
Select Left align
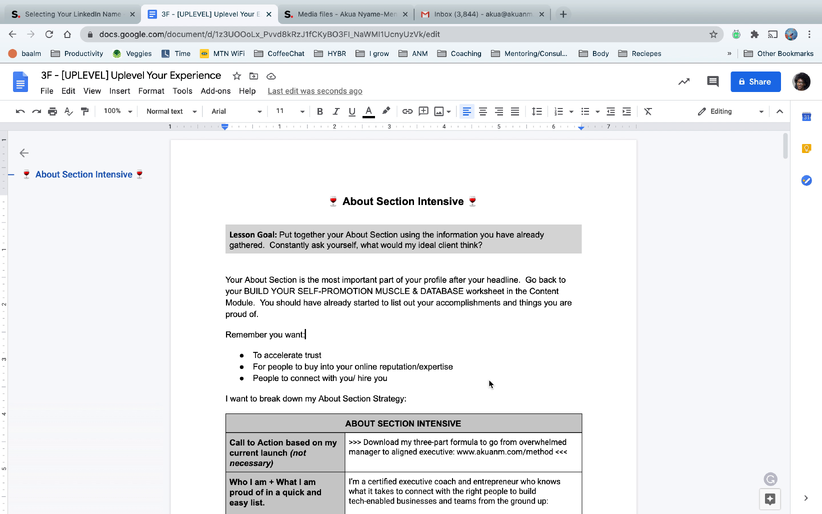coord(467,111)
